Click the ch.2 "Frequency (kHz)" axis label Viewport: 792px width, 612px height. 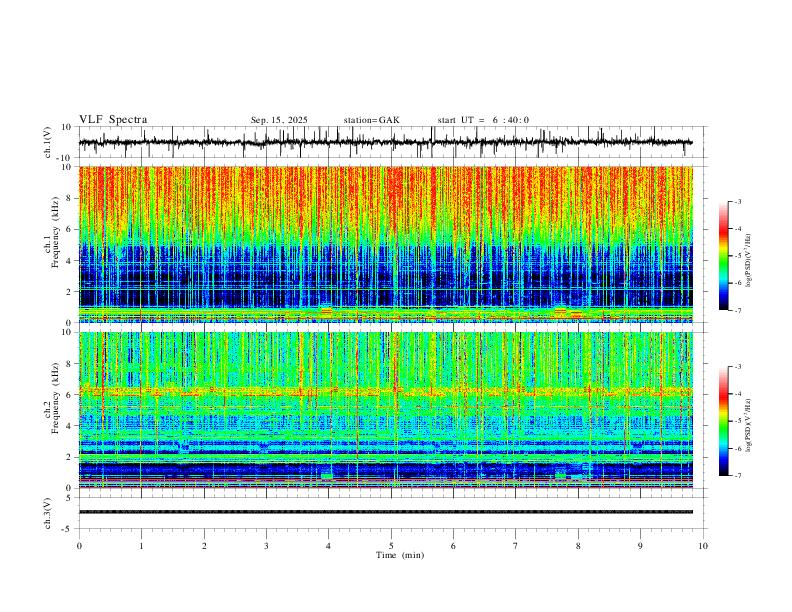point(56,398)
